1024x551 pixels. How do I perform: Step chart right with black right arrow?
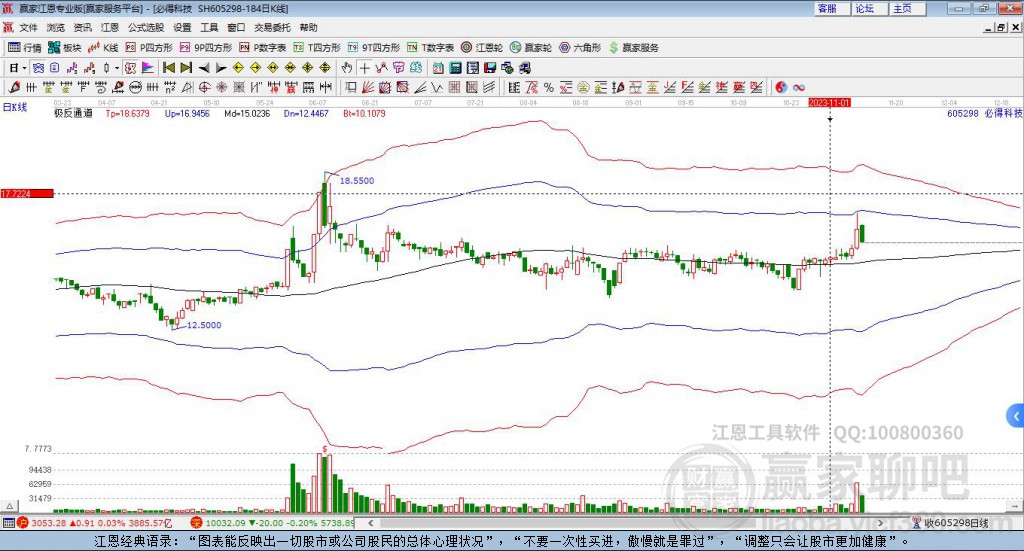(221, 68)
